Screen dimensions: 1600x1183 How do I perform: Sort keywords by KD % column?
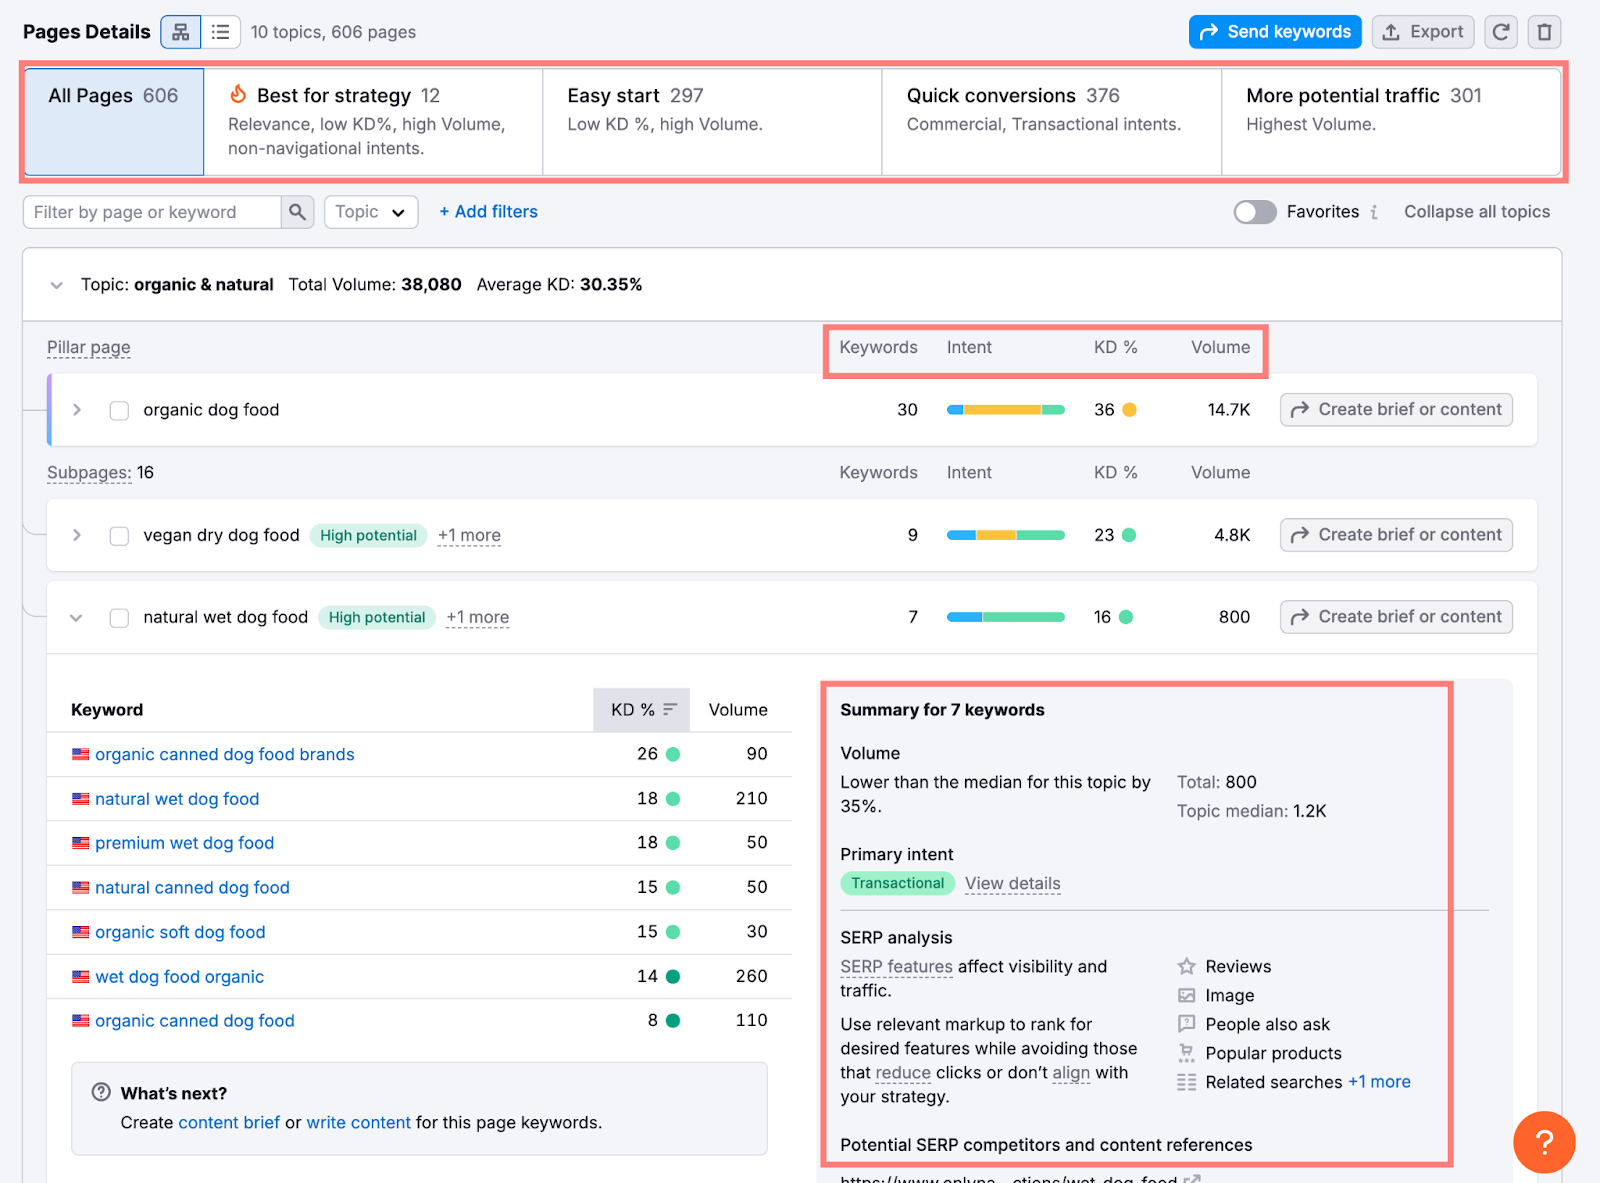[x=641, y=709]
